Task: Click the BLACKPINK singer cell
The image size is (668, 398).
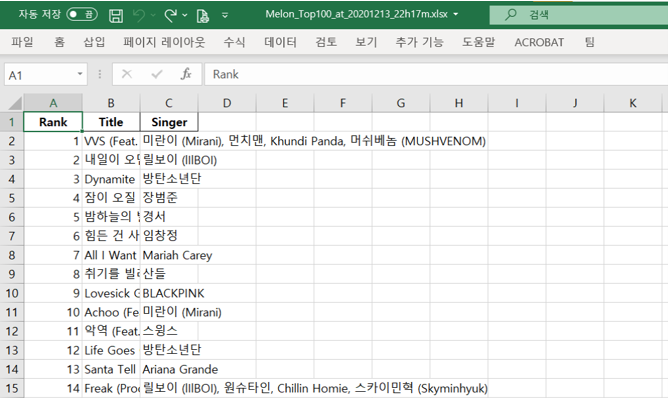Action: [169, 293]
